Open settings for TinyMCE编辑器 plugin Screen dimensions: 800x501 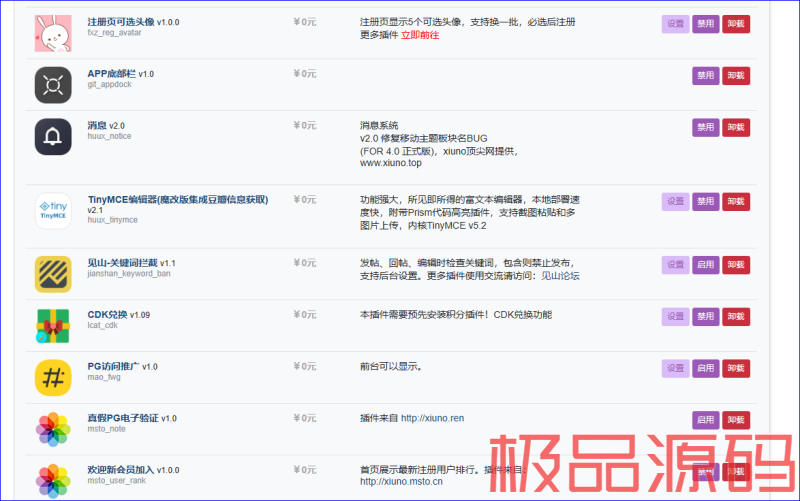676,202
